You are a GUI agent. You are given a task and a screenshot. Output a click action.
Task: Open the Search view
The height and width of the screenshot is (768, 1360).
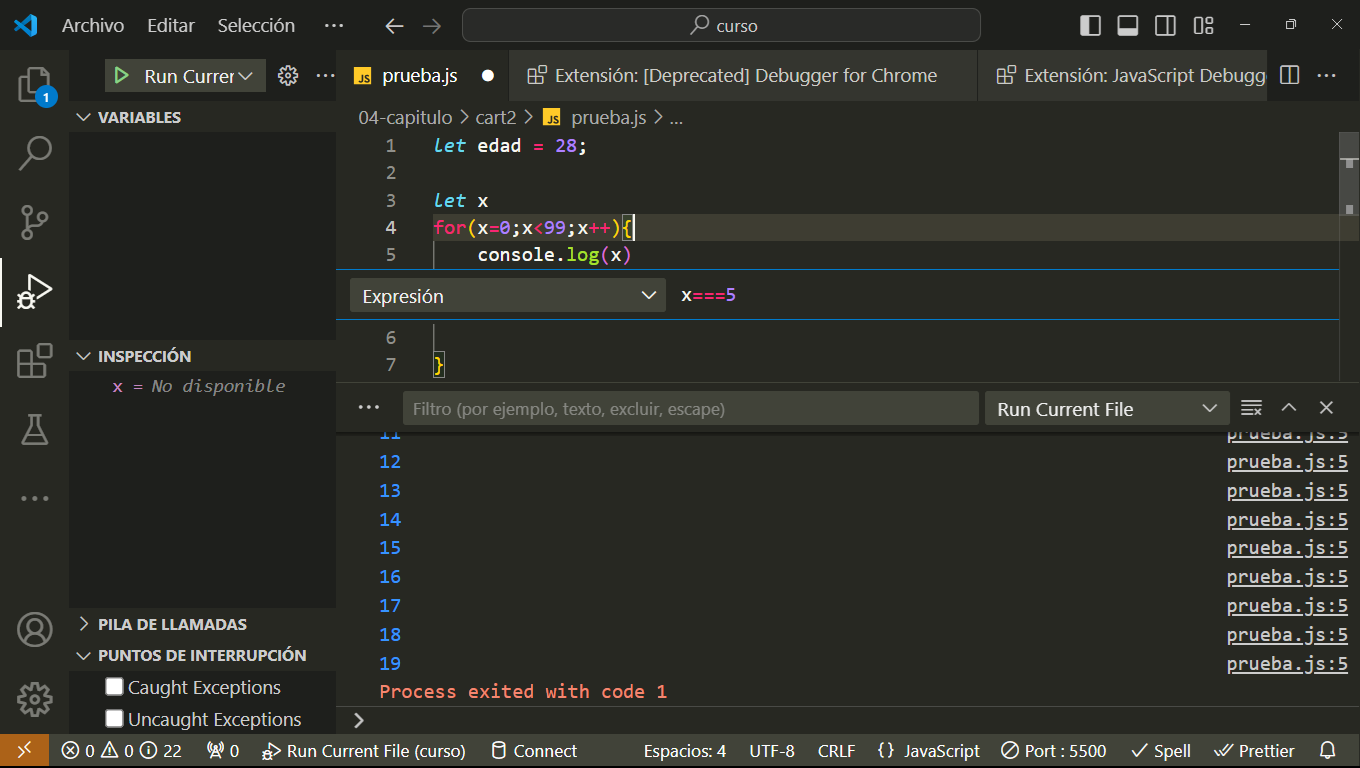(35, 153)
